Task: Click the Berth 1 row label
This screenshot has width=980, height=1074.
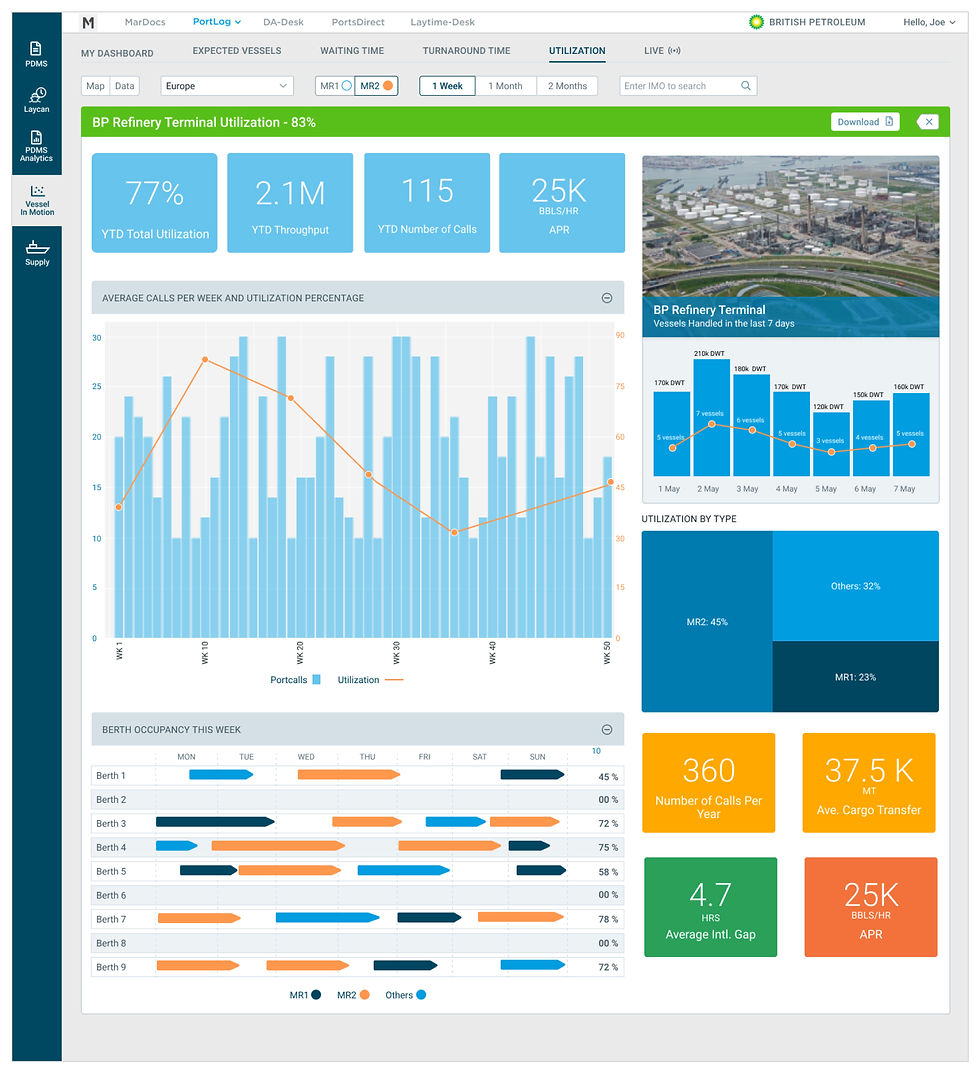Action: 111,775
